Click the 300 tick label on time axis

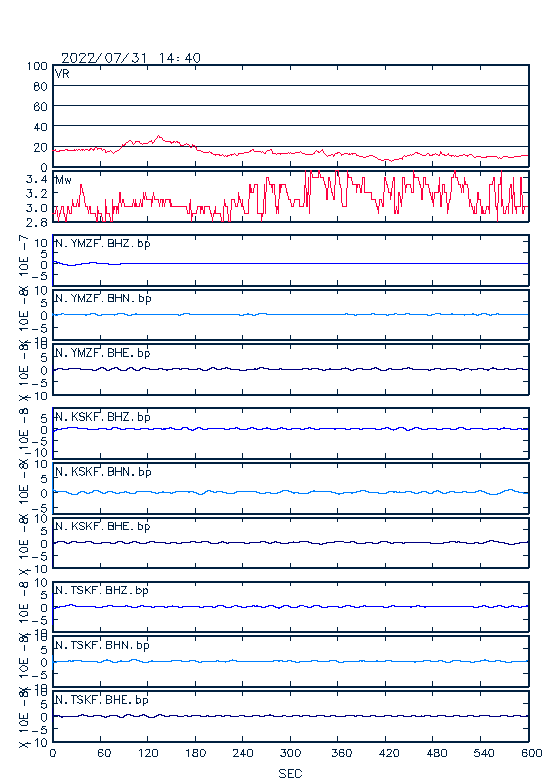(x=290, y=753)
